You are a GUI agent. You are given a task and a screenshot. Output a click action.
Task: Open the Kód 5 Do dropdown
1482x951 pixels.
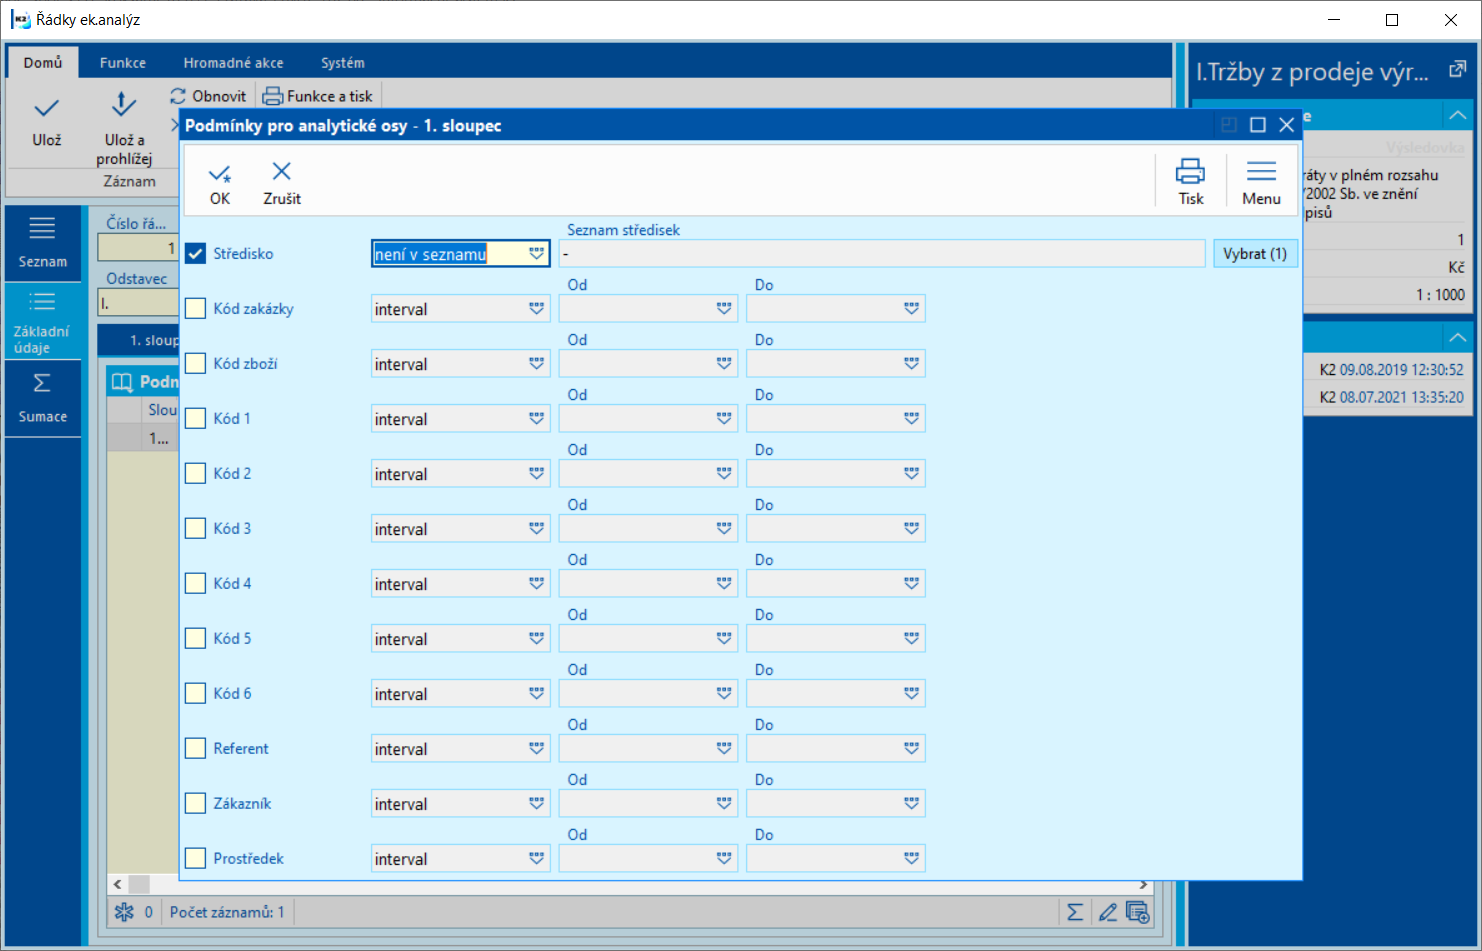coord(911,639)
